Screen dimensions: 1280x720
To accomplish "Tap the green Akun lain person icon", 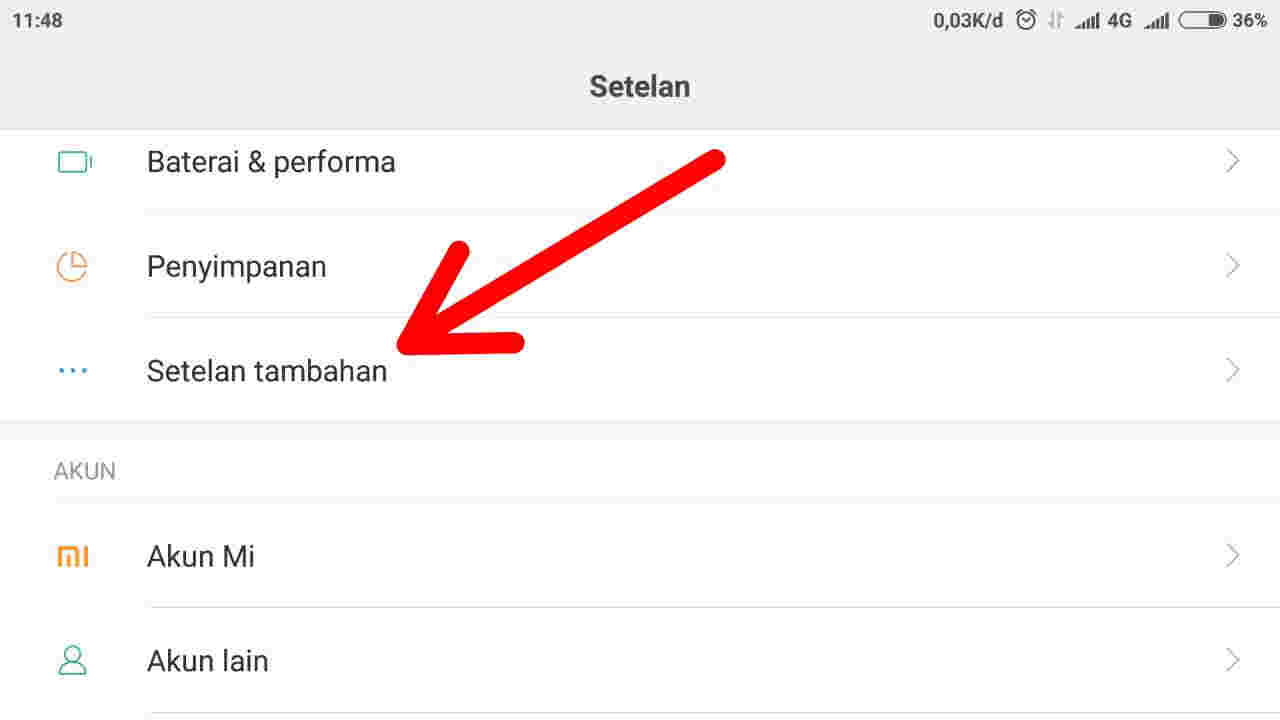I will pos(73,661).
